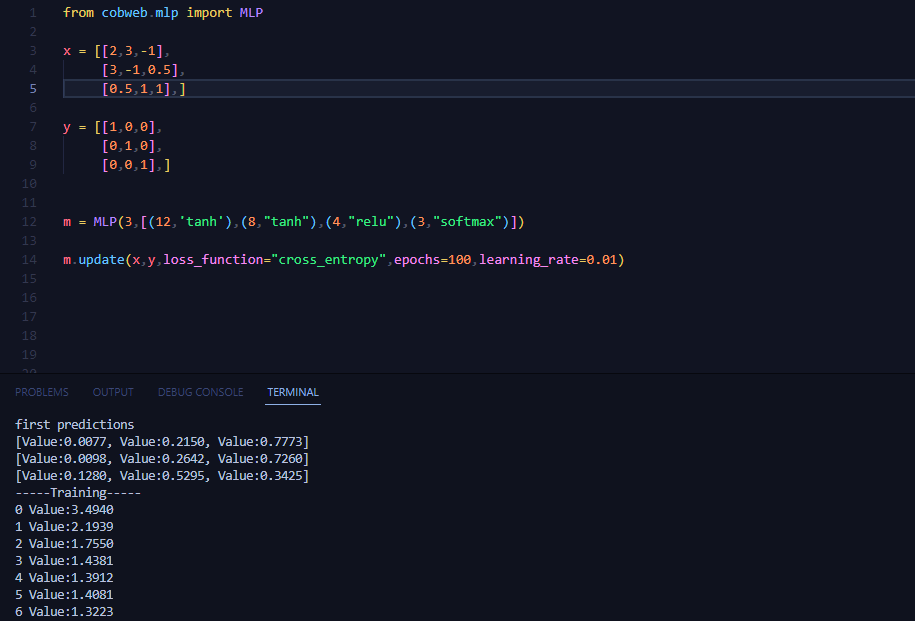
Task: Click the terminal value 0.2642
Action: coord(184,459)
